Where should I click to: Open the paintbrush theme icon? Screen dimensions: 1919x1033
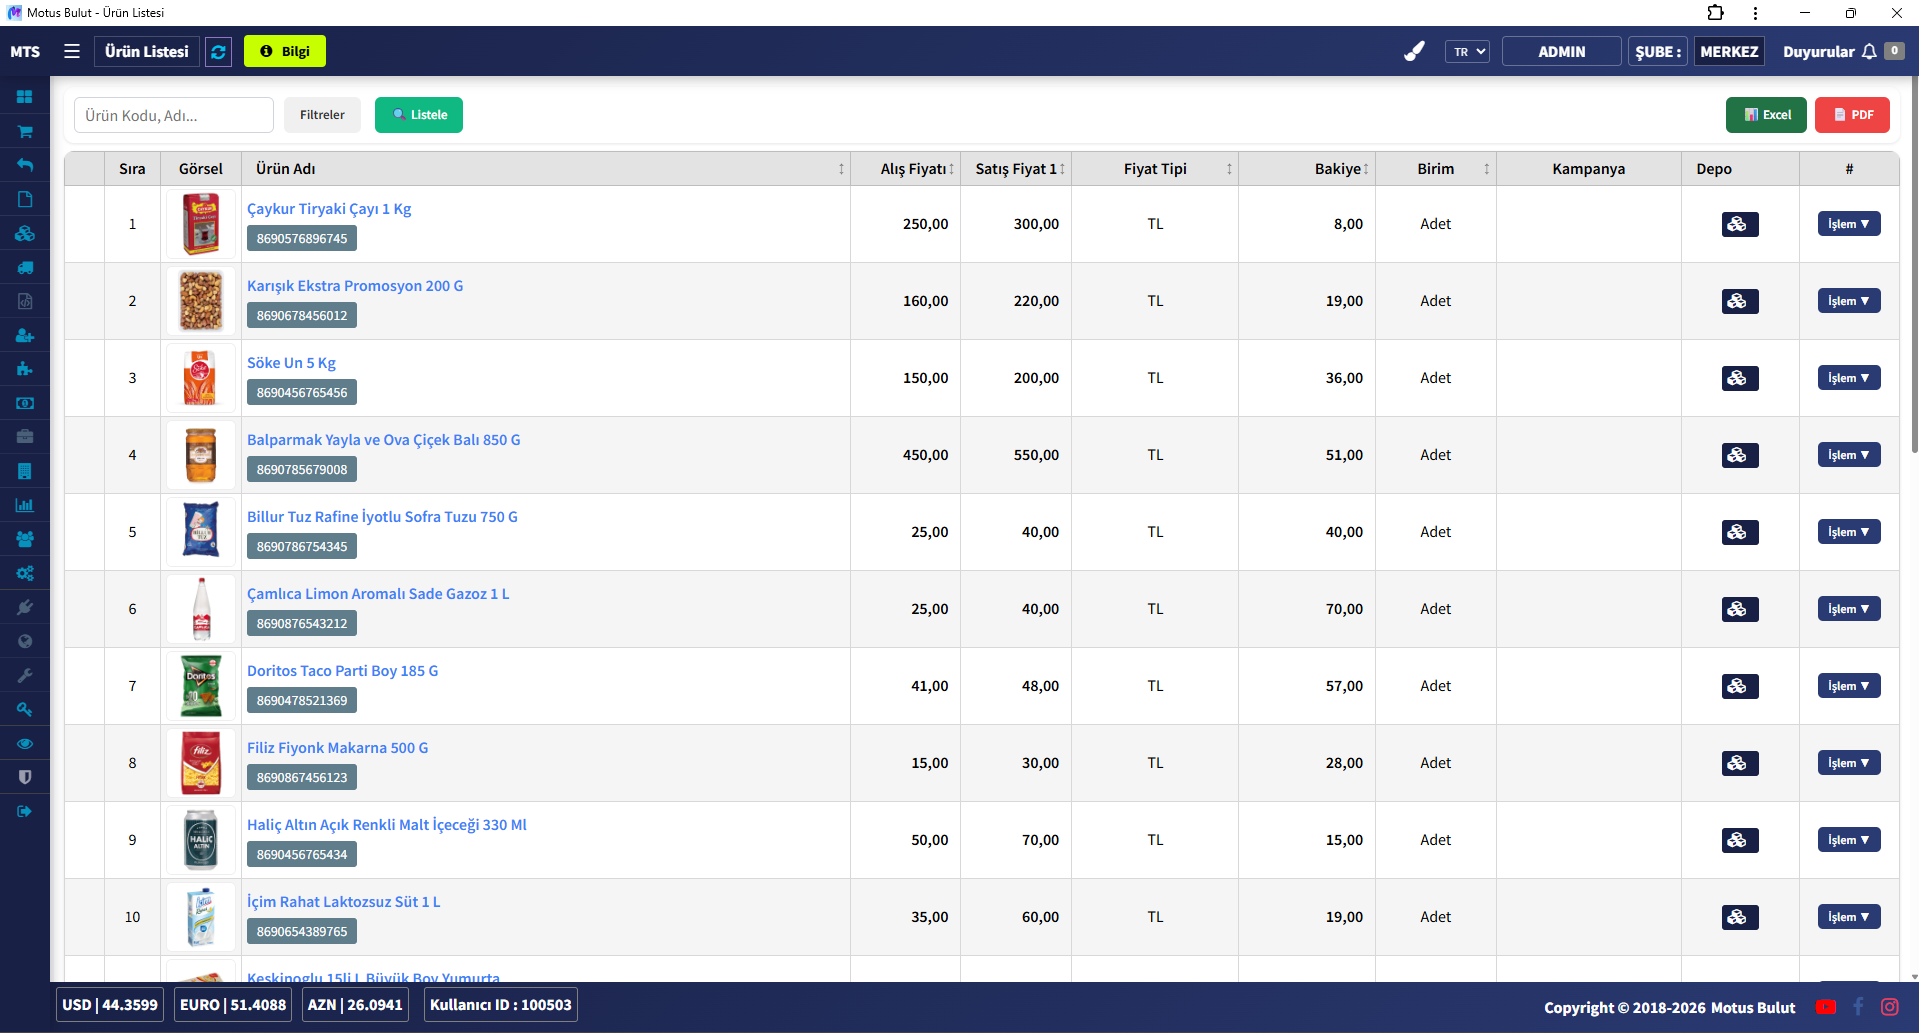pyautogui.click(x=1414, y=52)
